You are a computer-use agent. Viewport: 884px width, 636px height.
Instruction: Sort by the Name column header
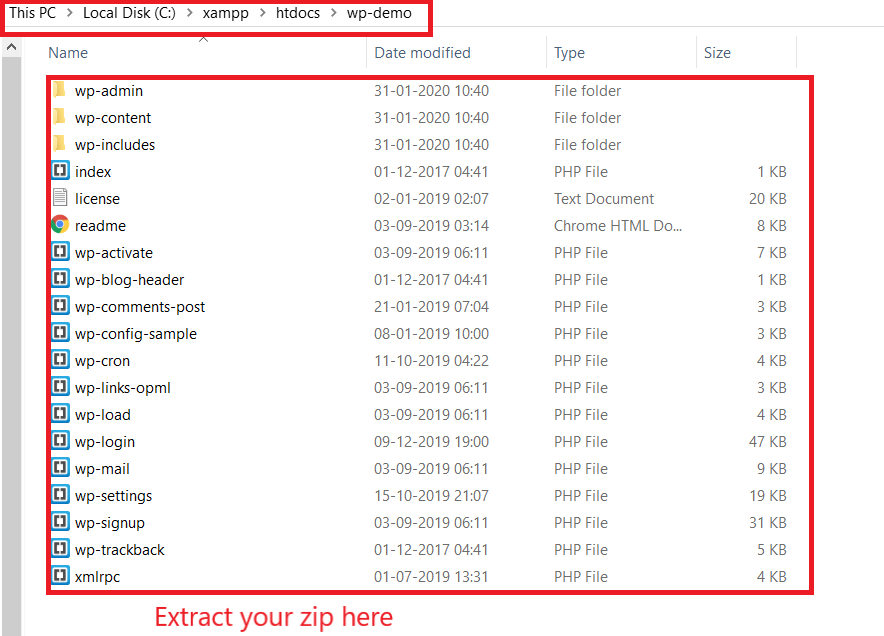68,52
